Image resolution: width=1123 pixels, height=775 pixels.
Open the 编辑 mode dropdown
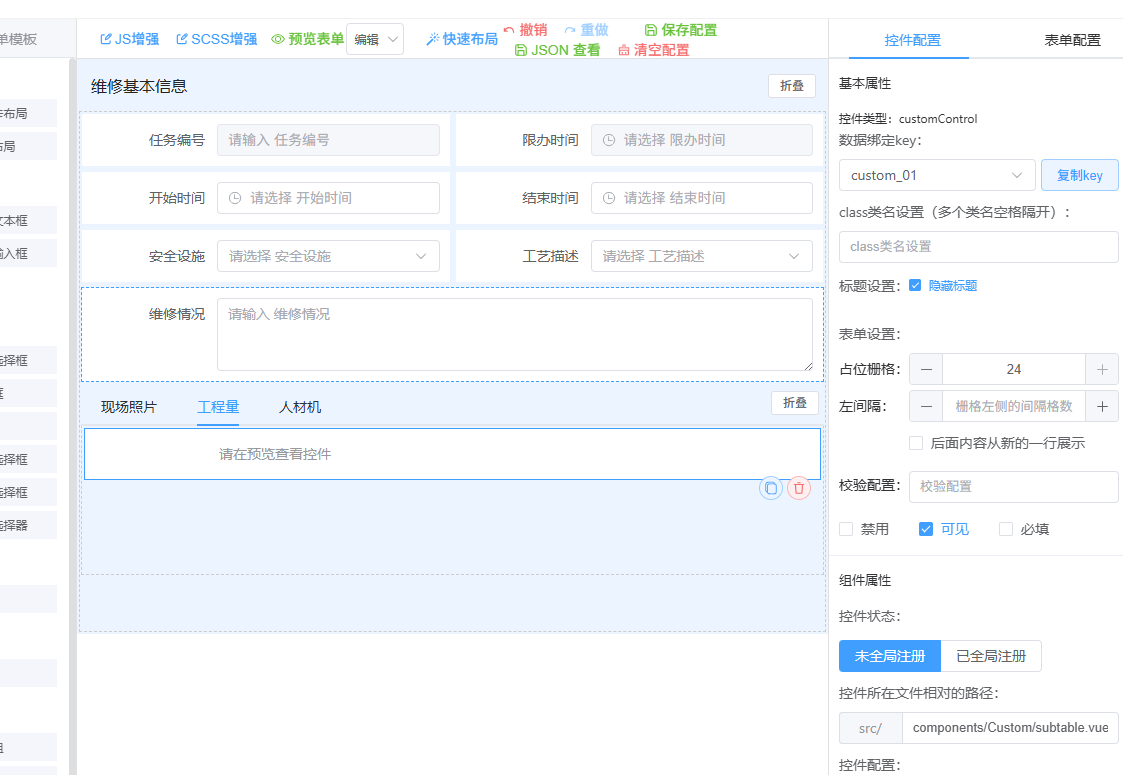[375, 40]
